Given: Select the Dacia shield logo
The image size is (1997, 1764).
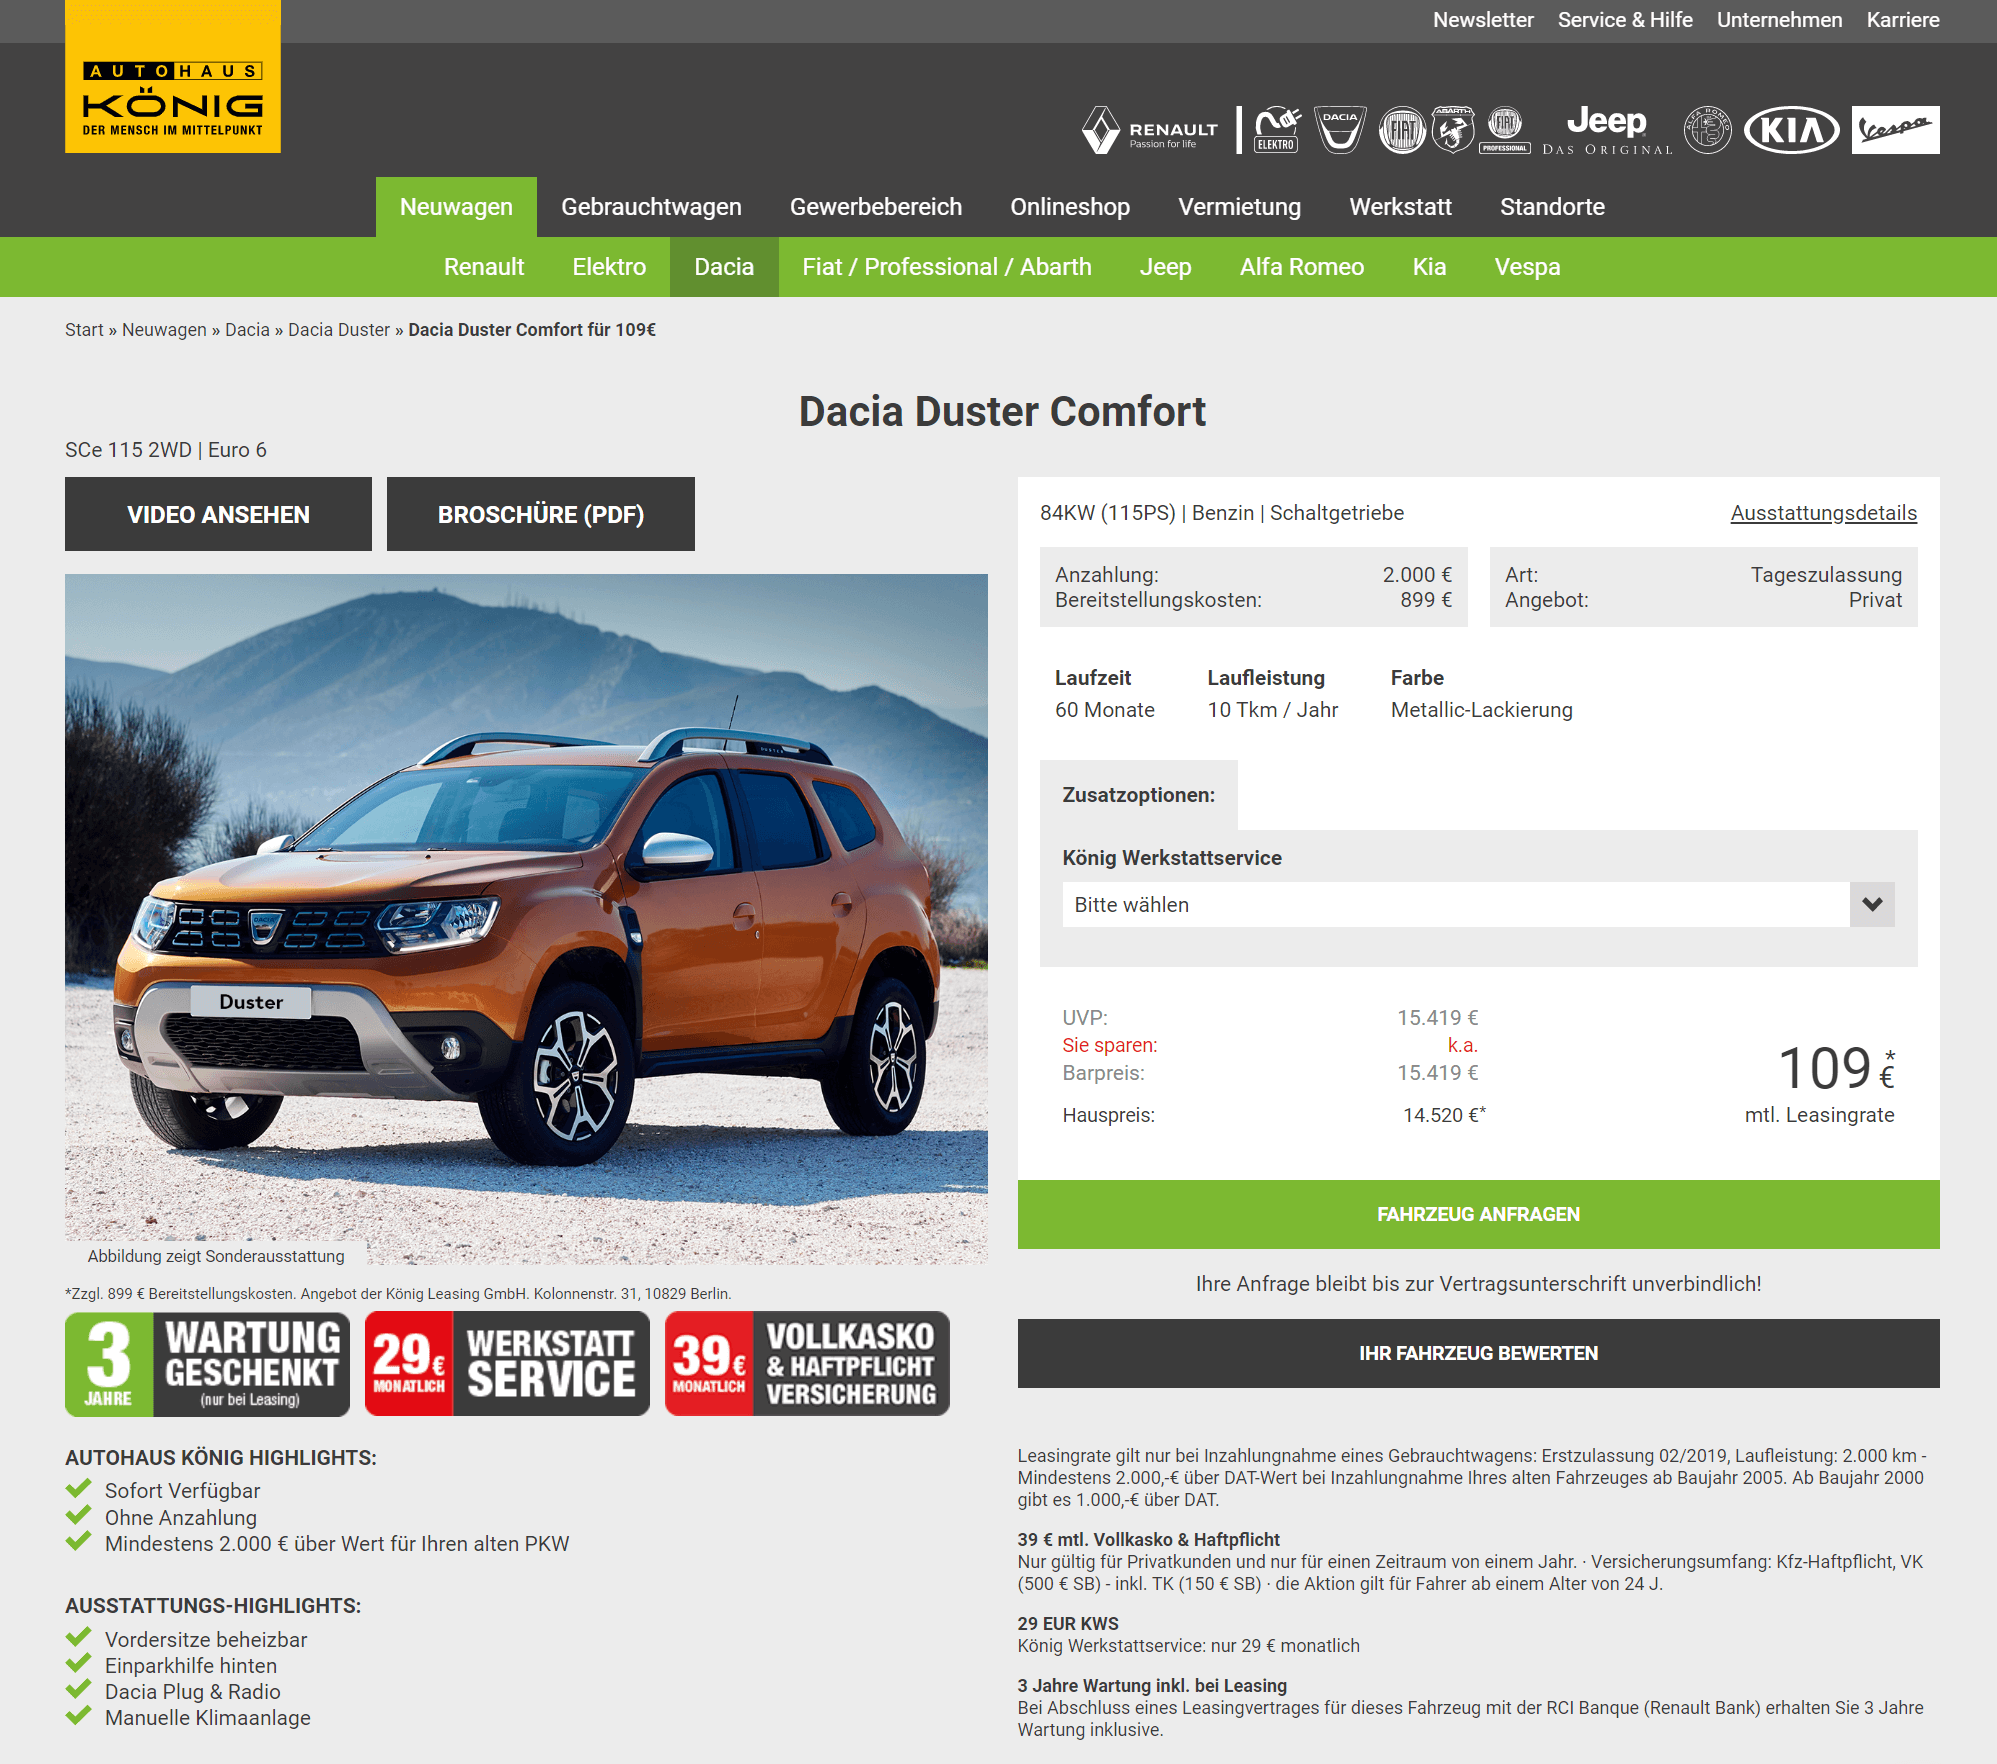Looking at the screenshot, I should (1340, 130).
